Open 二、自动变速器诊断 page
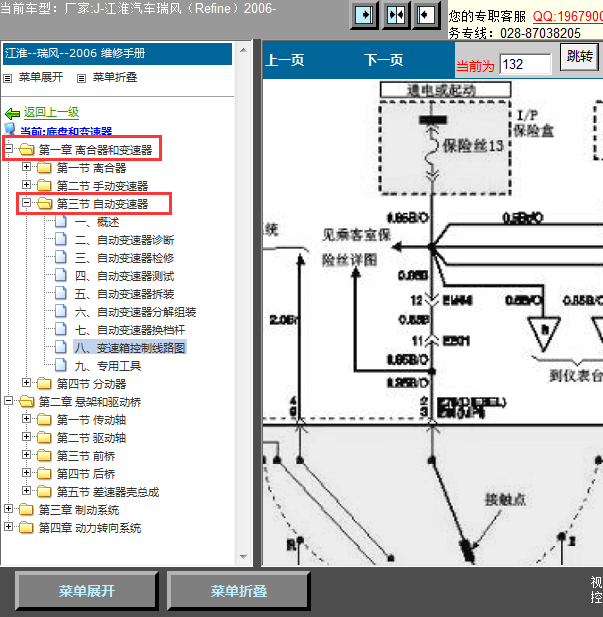603x617 pixels. pos(124,240)
